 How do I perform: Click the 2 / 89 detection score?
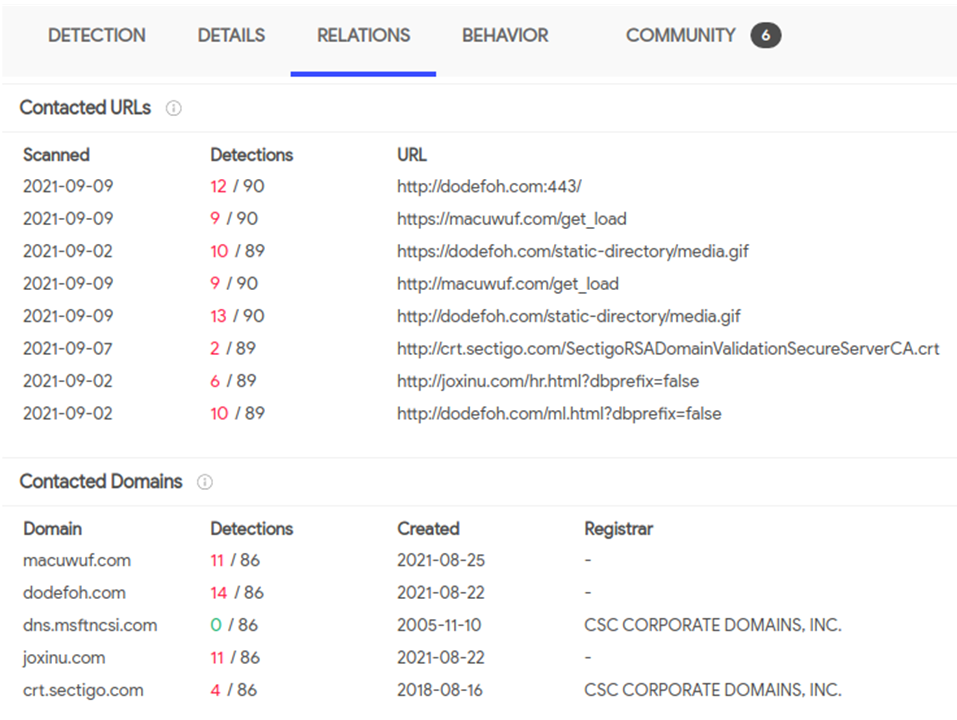coord(233,348)
